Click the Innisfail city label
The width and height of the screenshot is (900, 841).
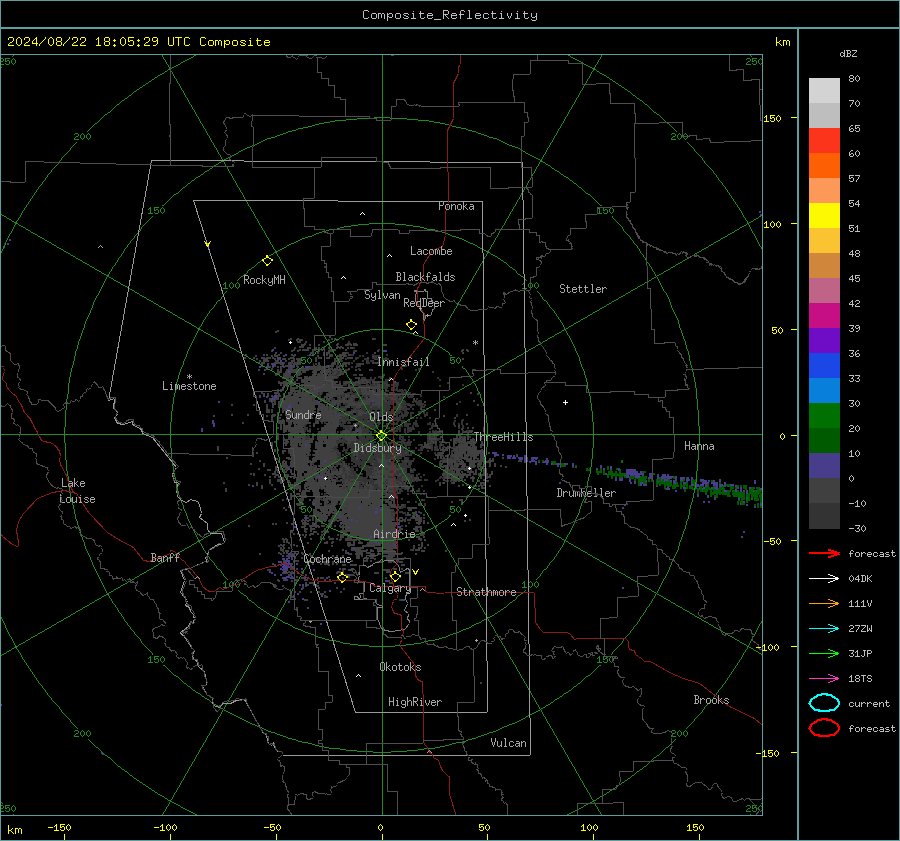pos(403,362)
